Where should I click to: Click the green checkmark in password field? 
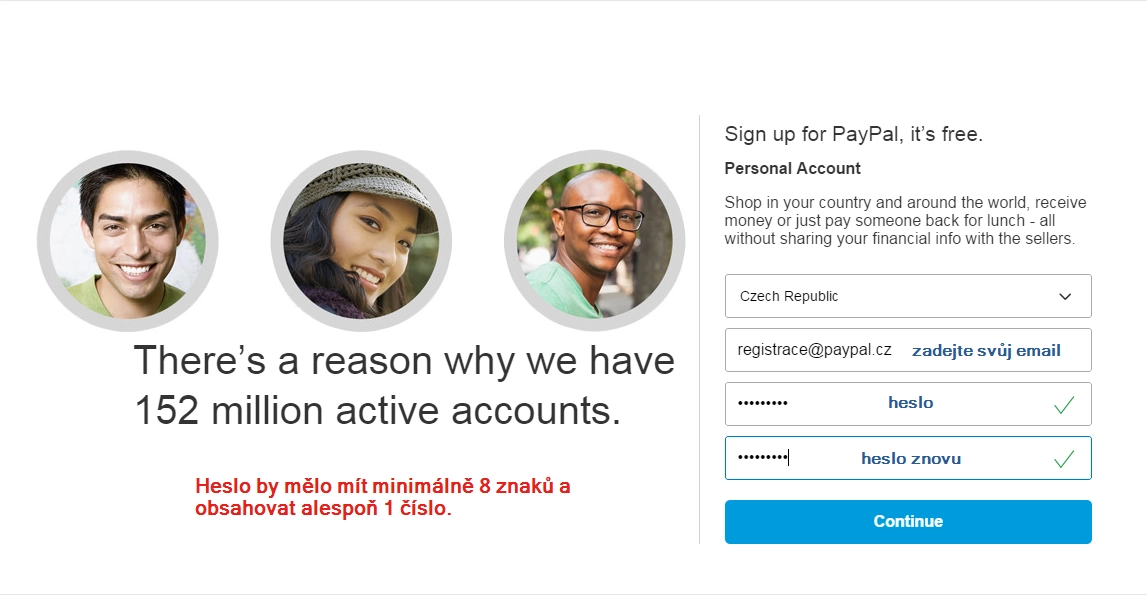(x=1064, y=404)
